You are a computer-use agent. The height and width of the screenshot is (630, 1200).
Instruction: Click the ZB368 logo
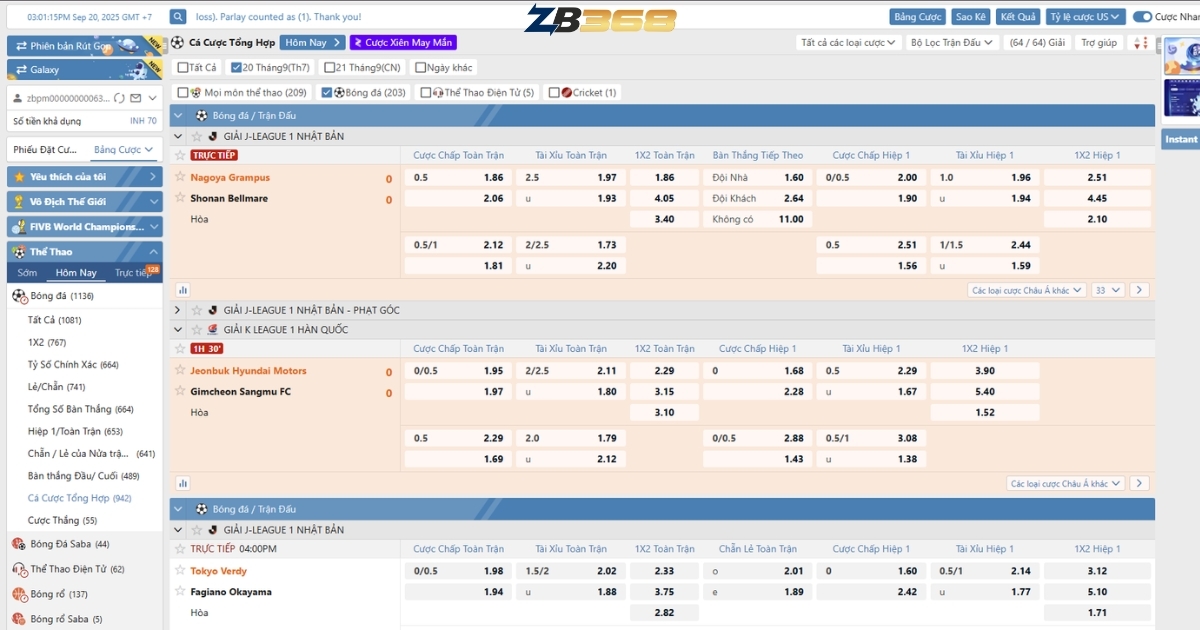pyautogui.click(x=600, y=19)
